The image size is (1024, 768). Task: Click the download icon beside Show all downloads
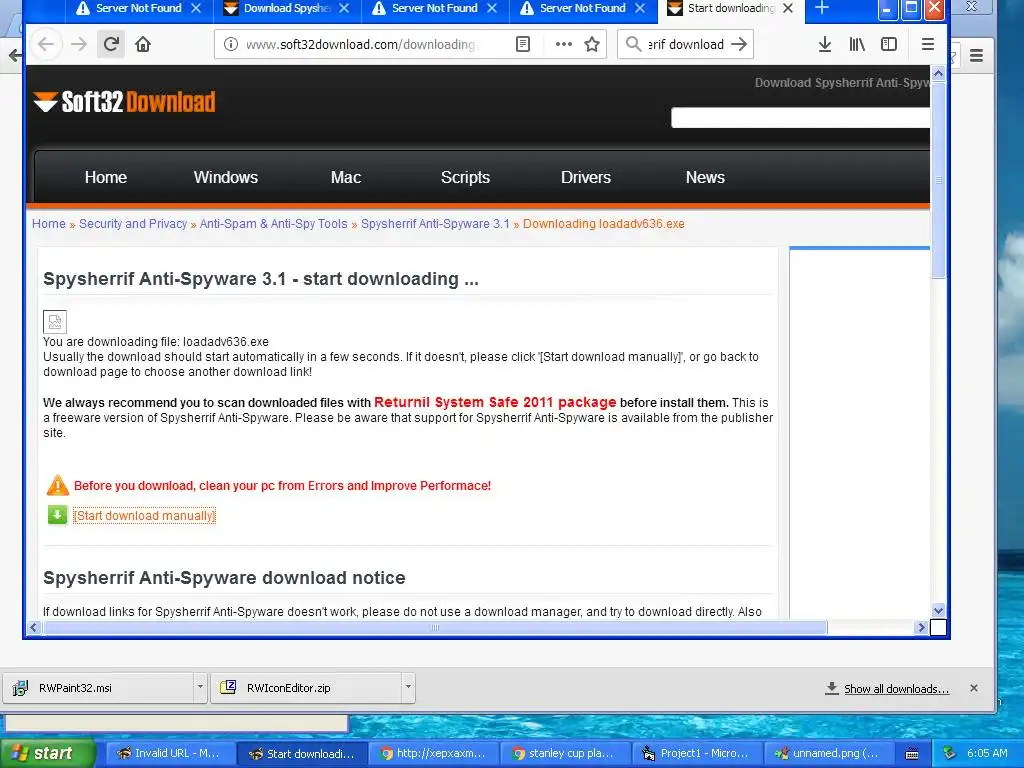coord(831,688)
